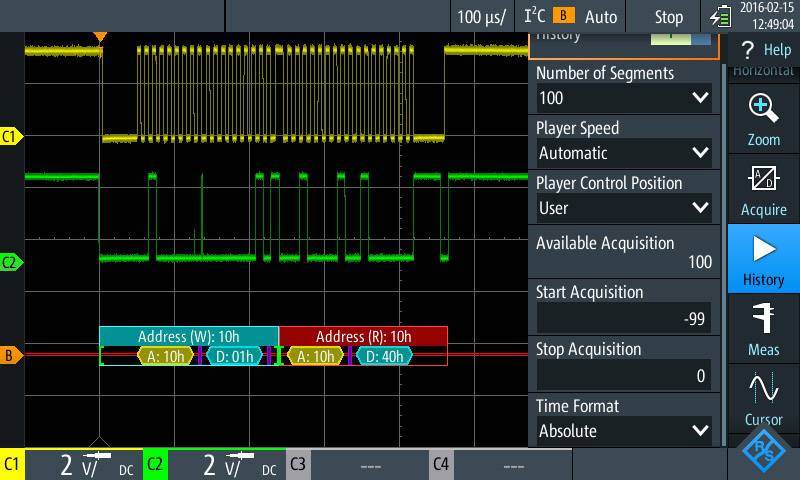Click the Auto trigger mode button
Viewport: 800px width, 480px height.
601,17
